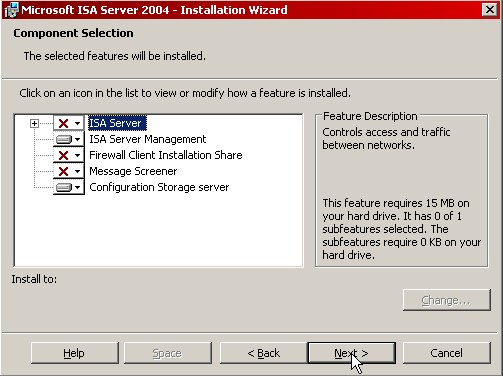Screen dimensions: 503x376
Task: Open dropdown for Firewall Client Installation Share
Action: pyautogui.click(x=69, y=155)
